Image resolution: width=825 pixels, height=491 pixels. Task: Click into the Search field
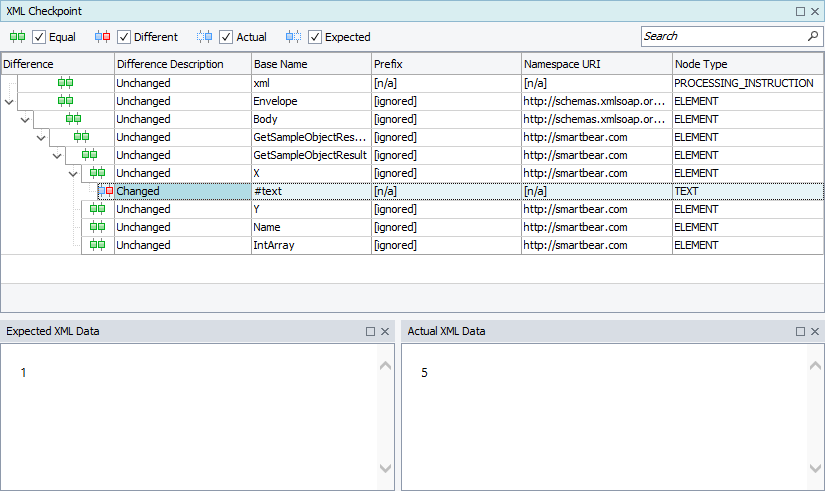720,36
